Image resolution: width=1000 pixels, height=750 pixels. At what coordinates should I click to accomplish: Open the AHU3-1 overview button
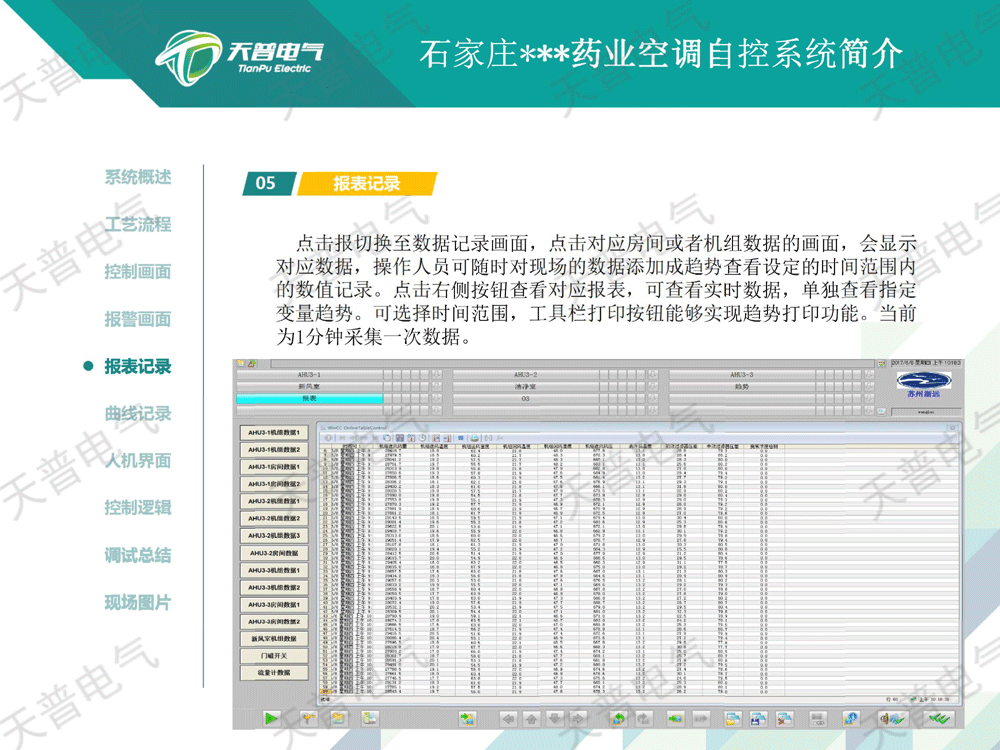point(309,375)
